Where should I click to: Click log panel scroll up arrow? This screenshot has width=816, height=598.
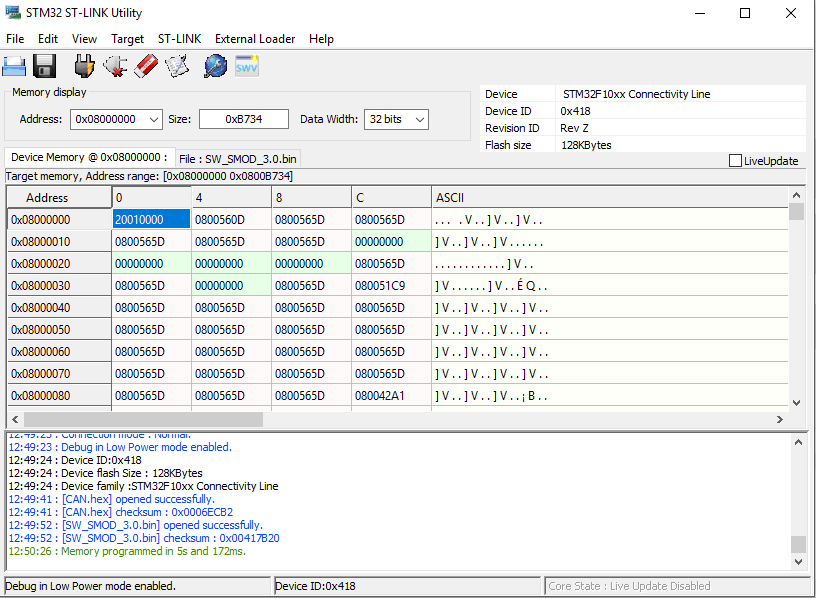[798, 442]
